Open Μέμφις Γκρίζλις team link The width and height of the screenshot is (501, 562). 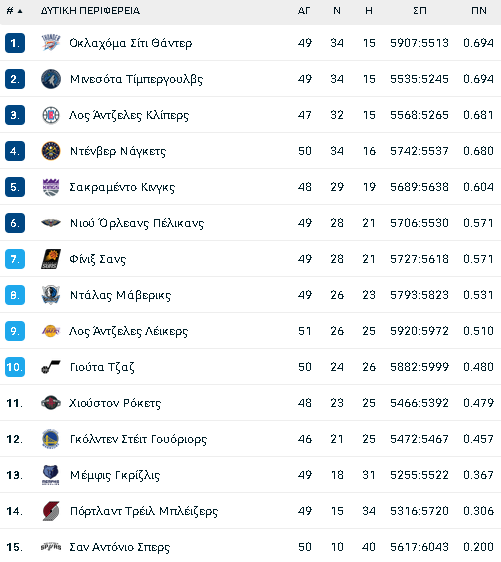point(115,475)
